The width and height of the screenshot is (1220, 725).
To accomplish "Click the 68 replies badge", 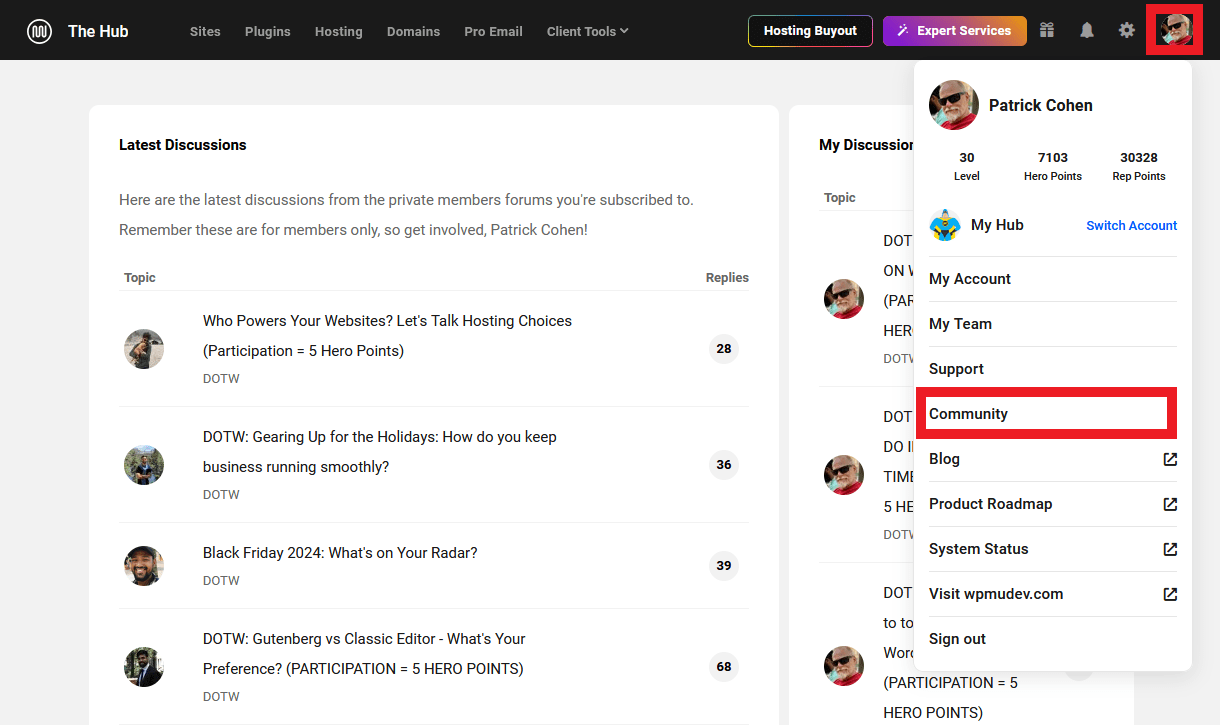I will 724,667.
